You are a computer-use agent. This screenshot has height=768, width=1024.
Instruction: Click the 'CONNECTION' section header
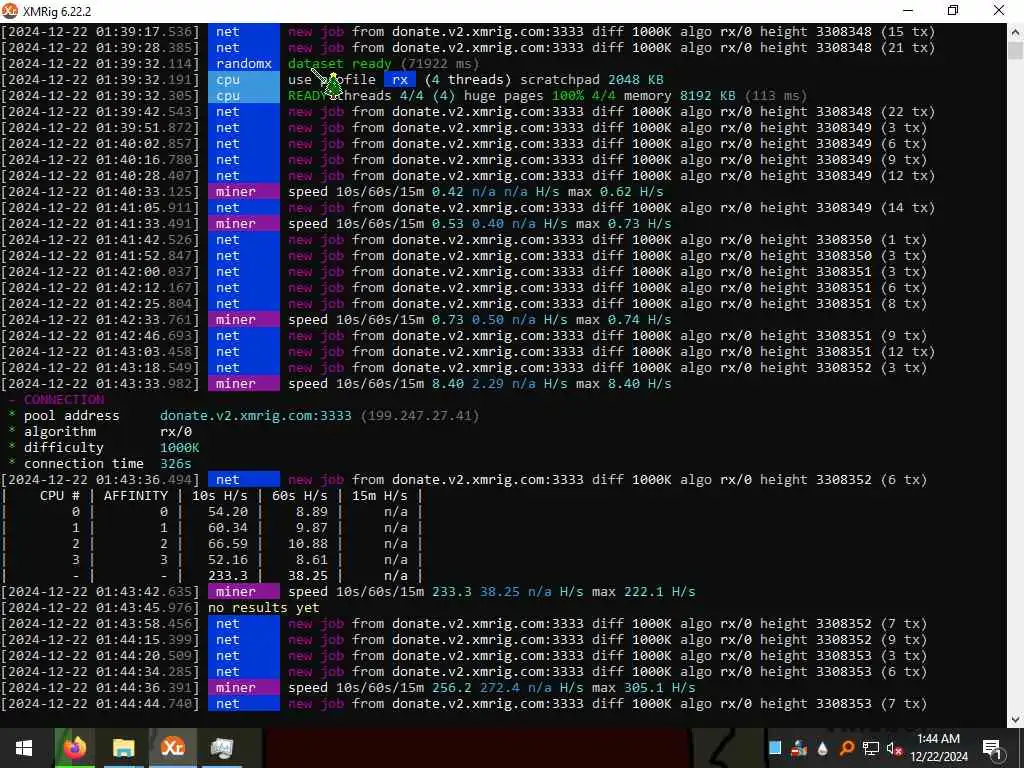[x=64, y=400]
